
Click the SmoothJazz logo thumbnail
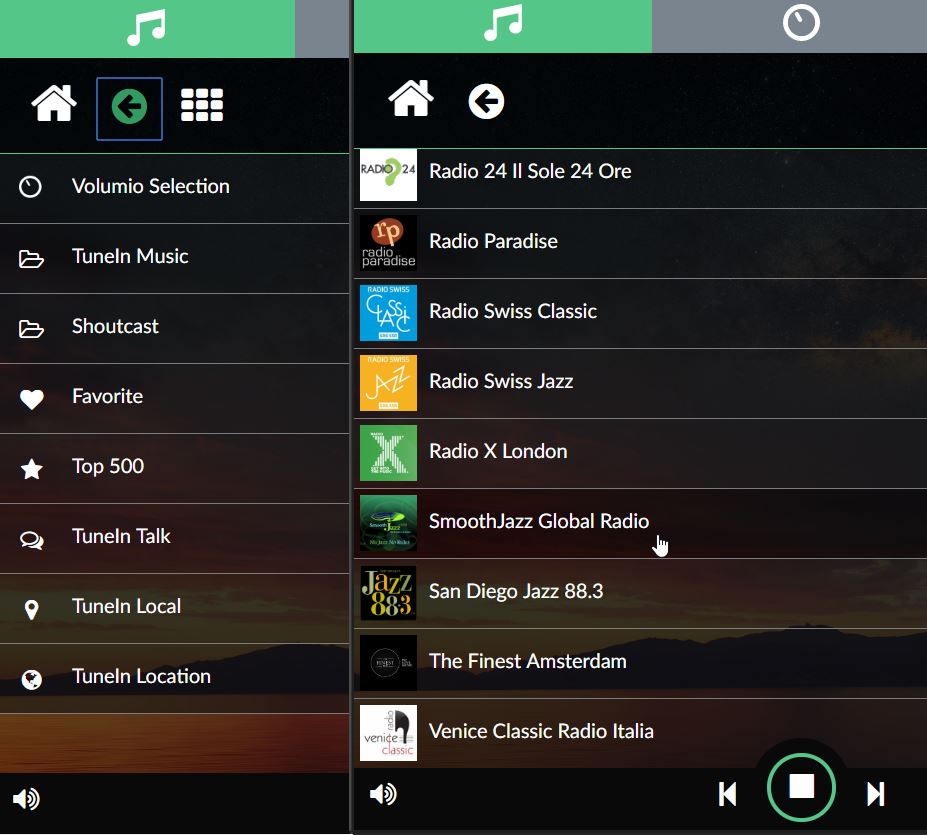388,523
